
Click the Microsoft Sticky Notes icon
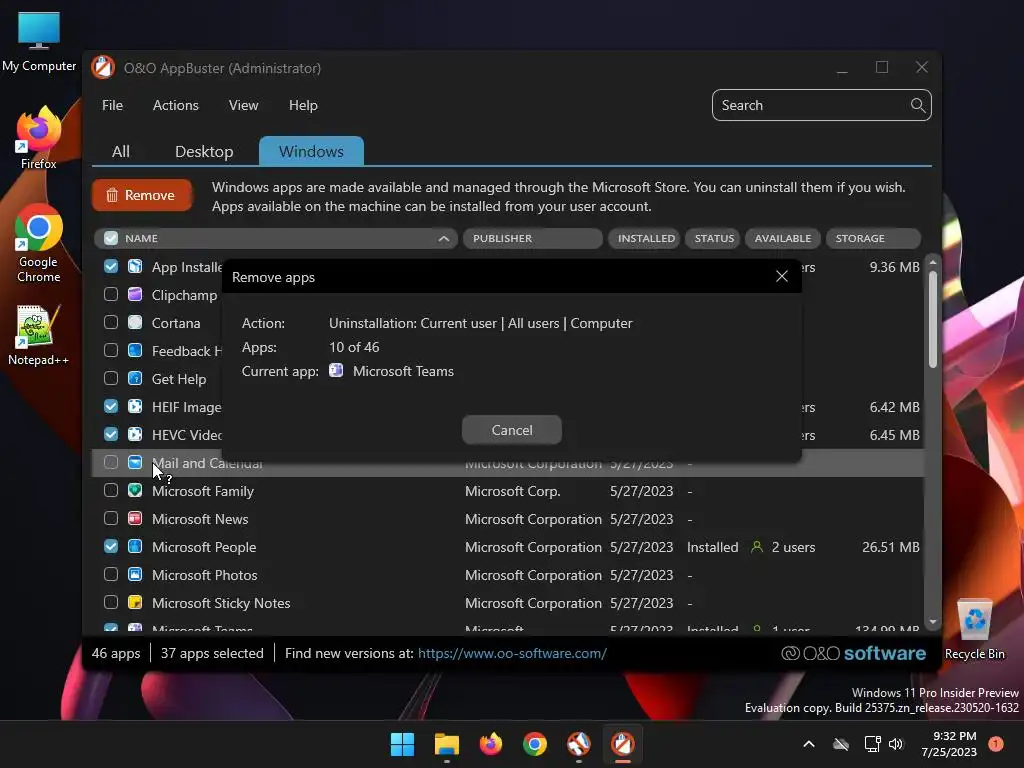pyautogui.click(x=135, y=603)
